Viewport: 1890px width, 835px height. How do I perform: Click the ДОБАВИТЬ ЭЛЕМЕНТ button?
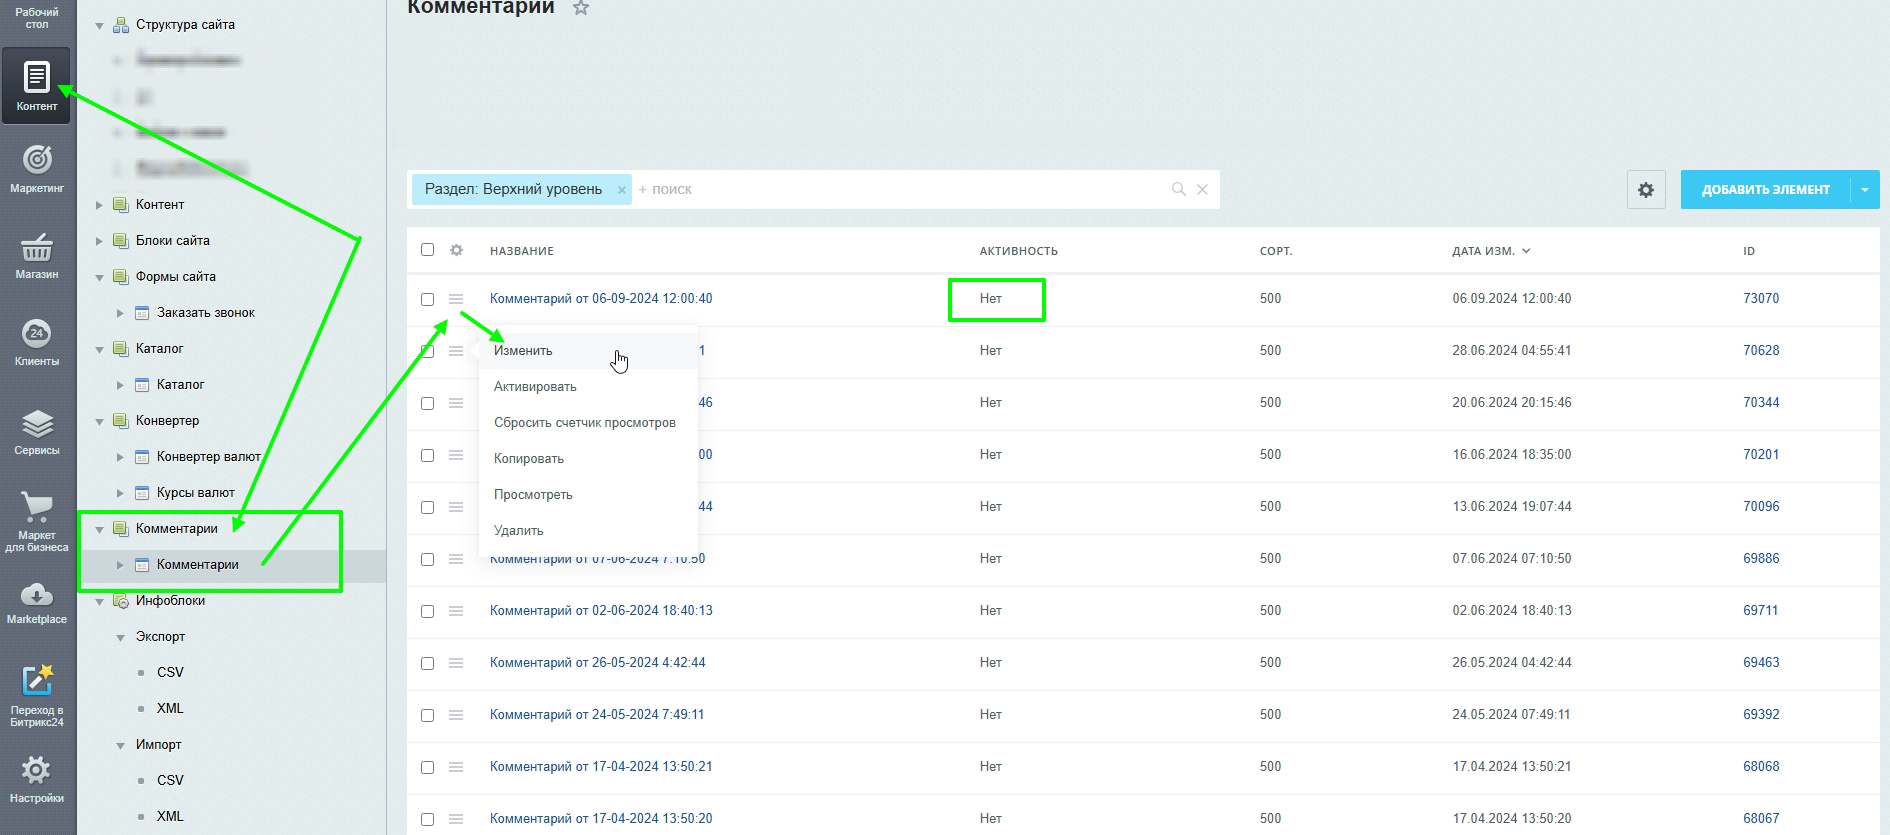(1765, 190)
